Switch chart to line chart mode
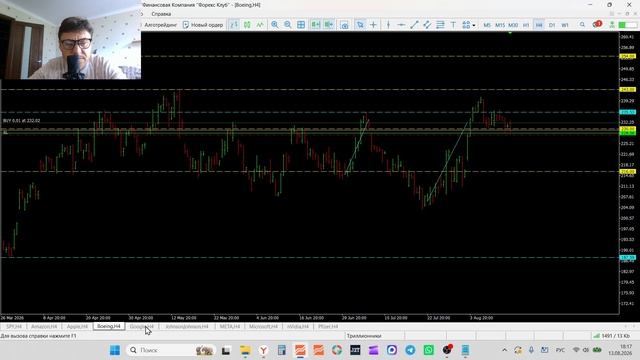The height and width of the screenshot is (360, 640). click(x=260, y=25)
